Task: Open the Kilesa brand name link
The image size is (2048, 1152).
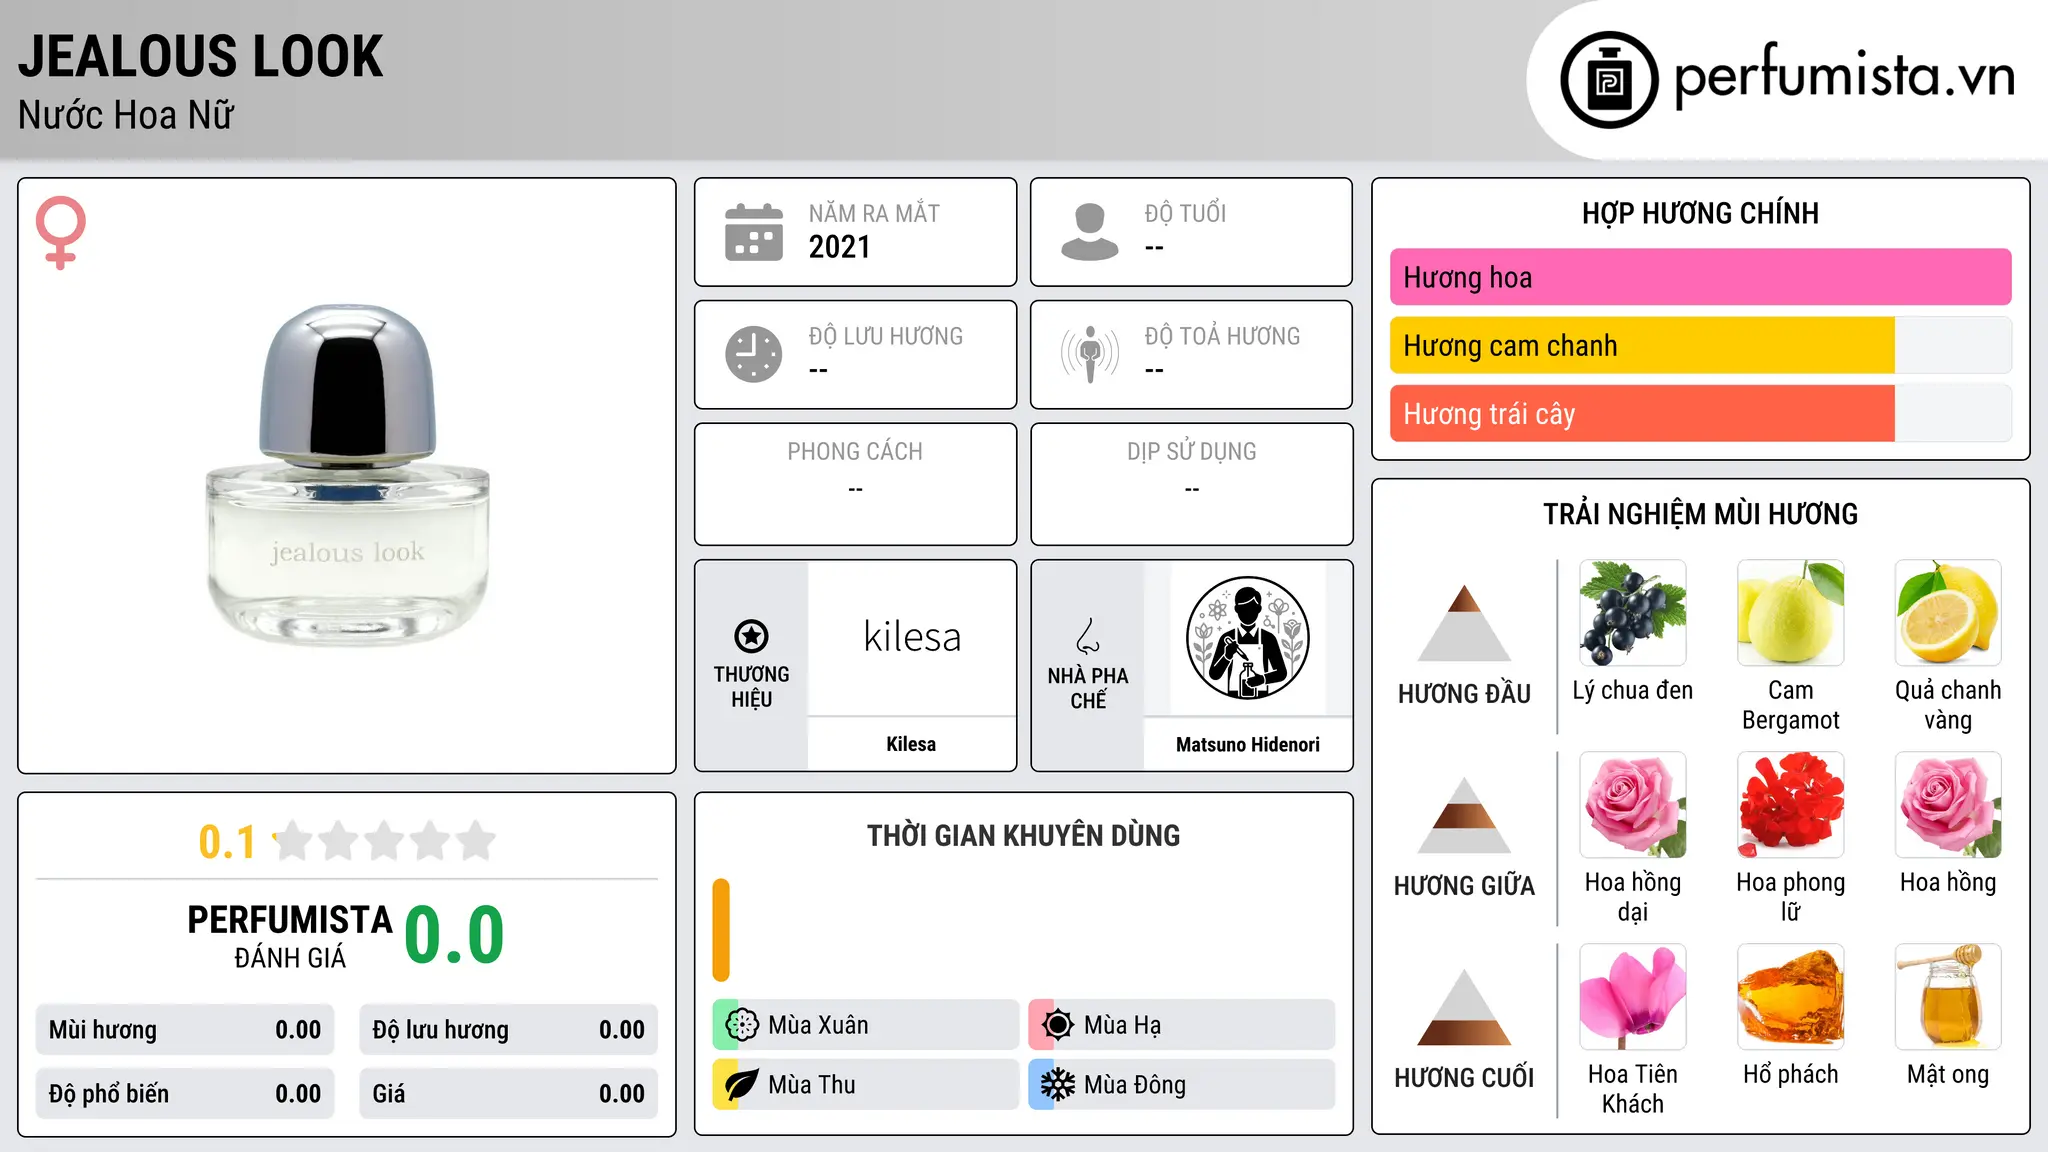Action: (911, 744)
